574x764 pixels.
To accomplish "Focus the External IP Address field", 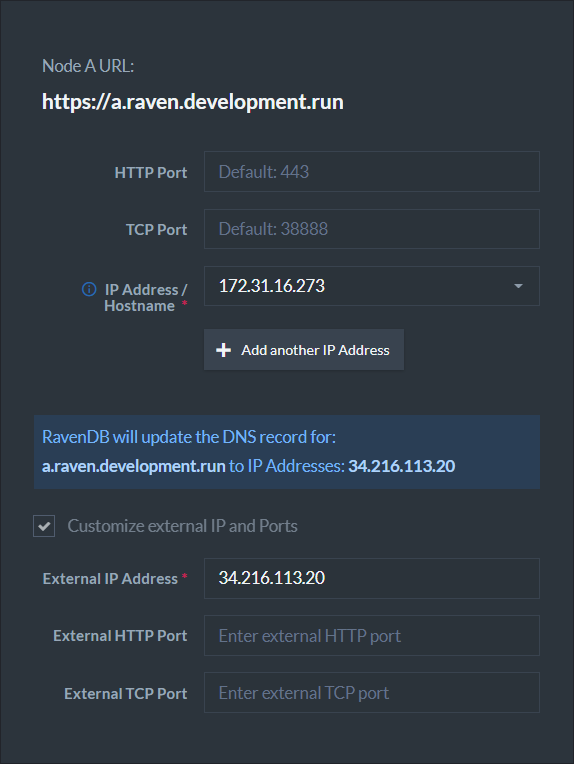I will click(372, 578).
